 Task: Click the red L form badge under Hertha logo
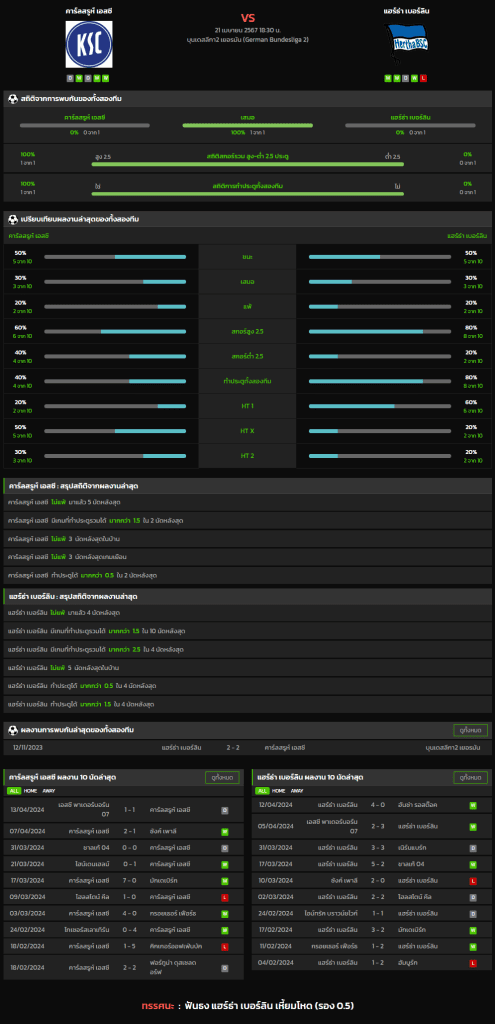click(424, 78)
